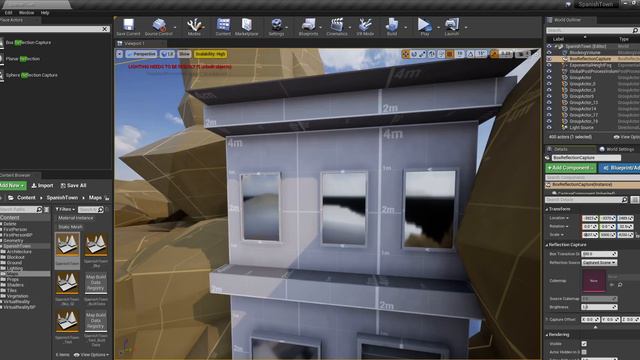The height and width of the screenshot is (360, 640).
Task: Click the Details property matrix grid icon
Action: click(635, 200)
